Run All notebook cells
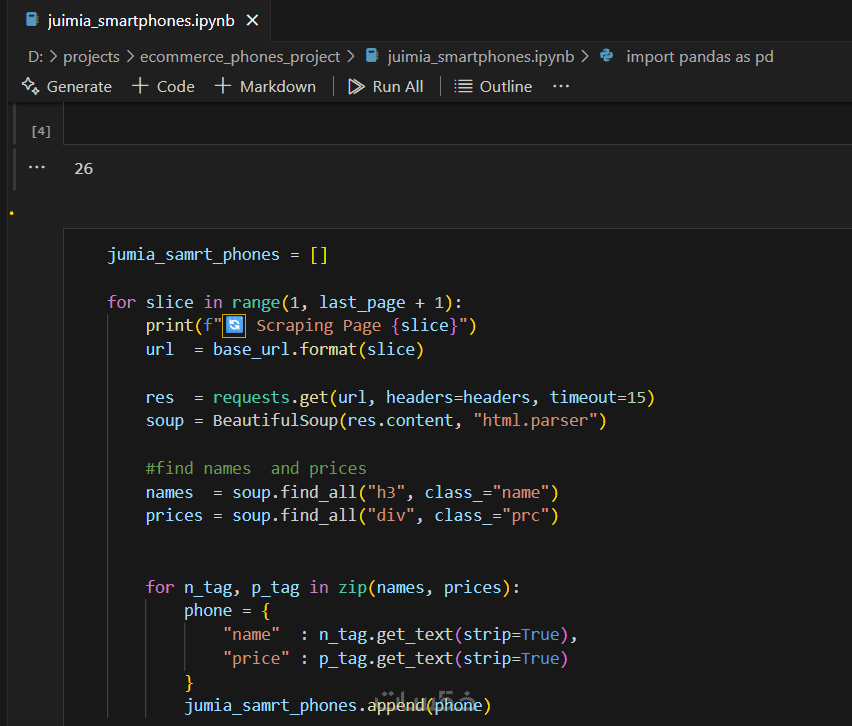The width and height of the screenshot is (852, 726). point(385,86)
